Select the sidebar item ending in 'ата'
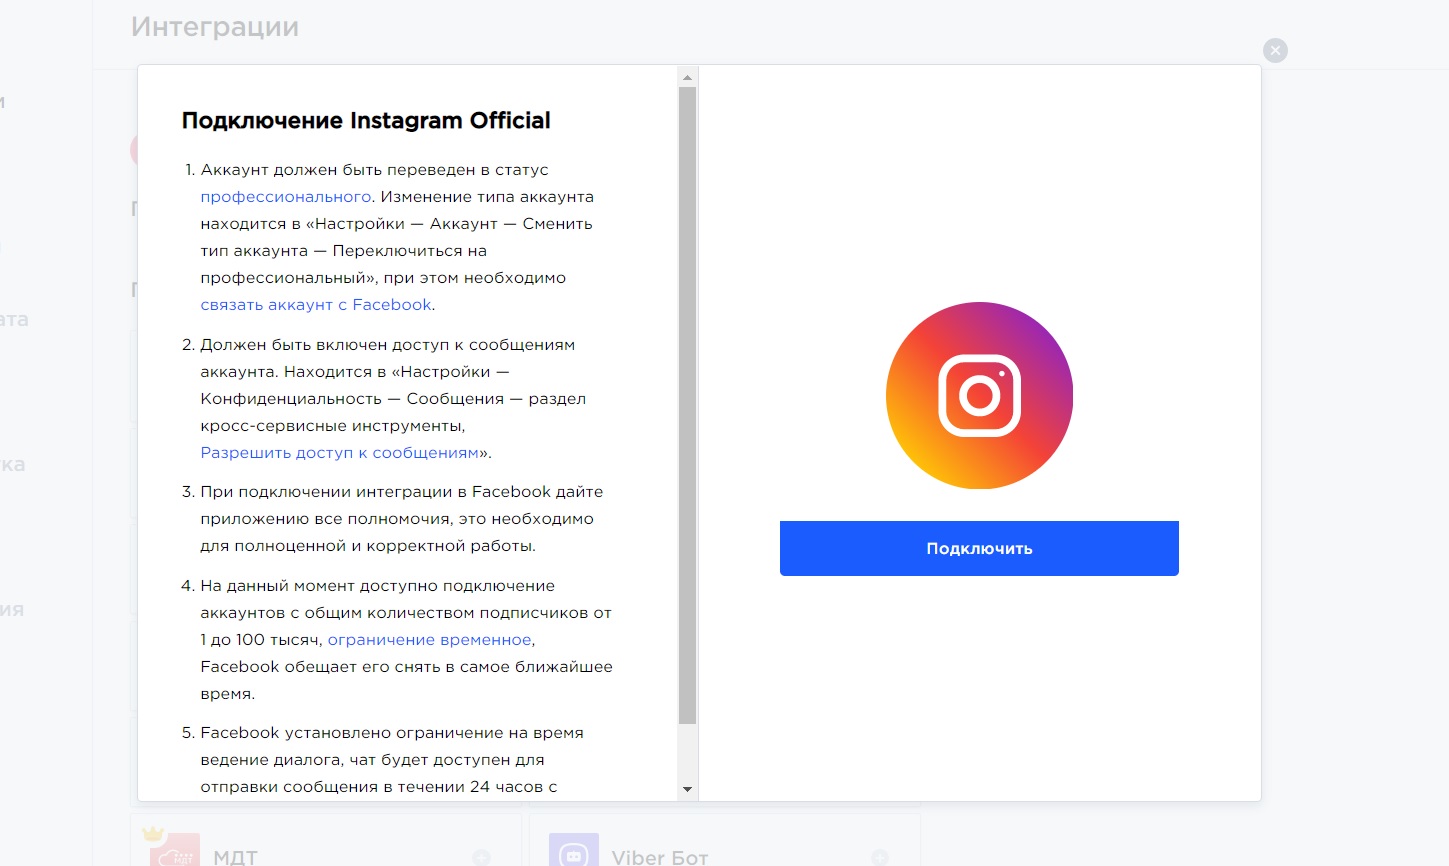 click(x=14, y=320)
